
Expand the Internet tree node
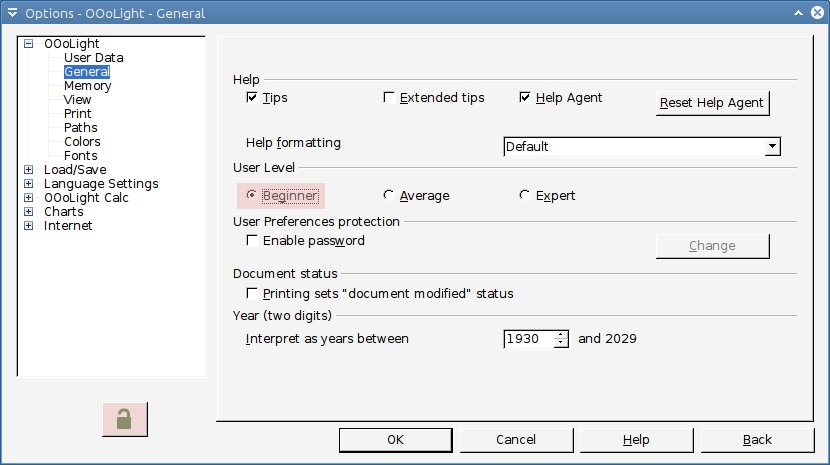click(x=29, y=226)
